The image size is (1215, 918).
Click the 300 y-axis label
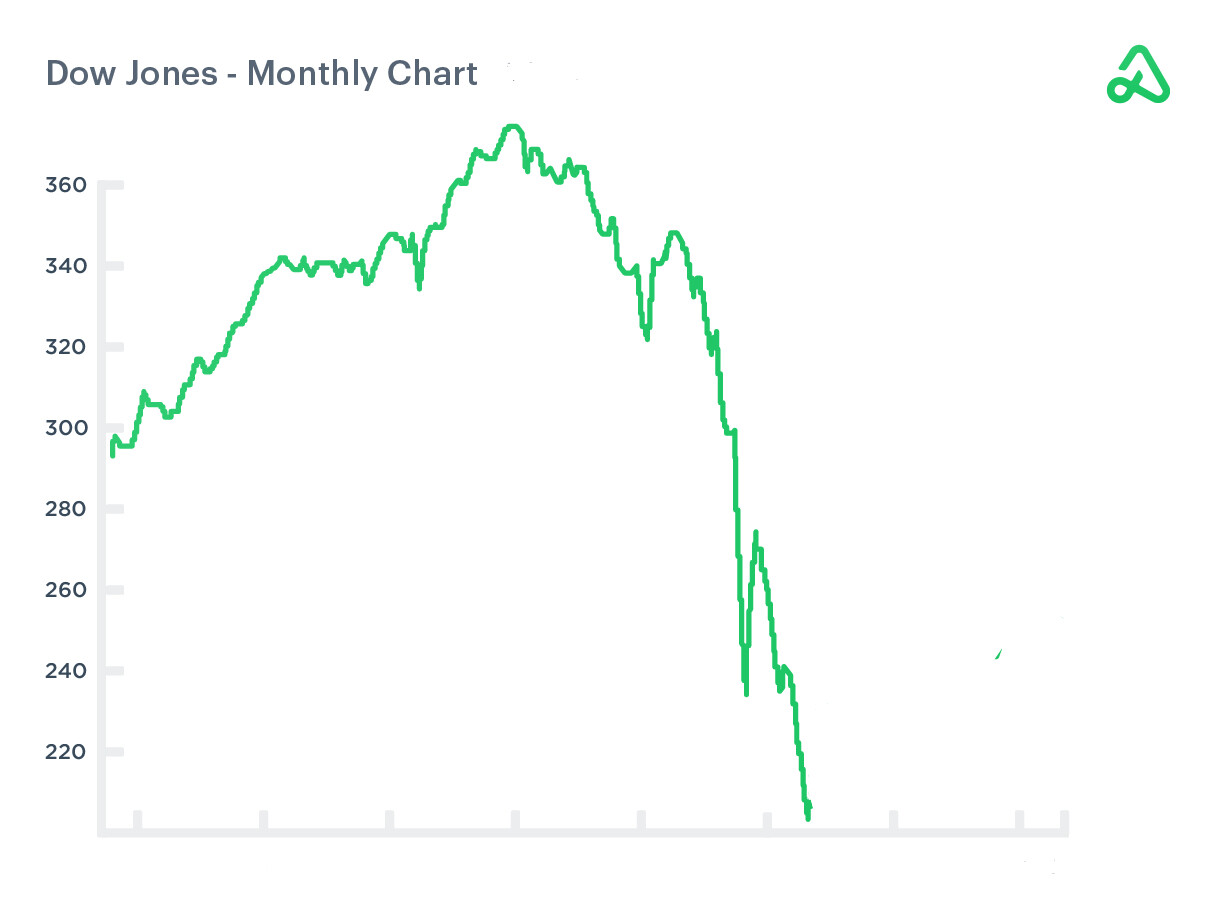tap(66, 428)
